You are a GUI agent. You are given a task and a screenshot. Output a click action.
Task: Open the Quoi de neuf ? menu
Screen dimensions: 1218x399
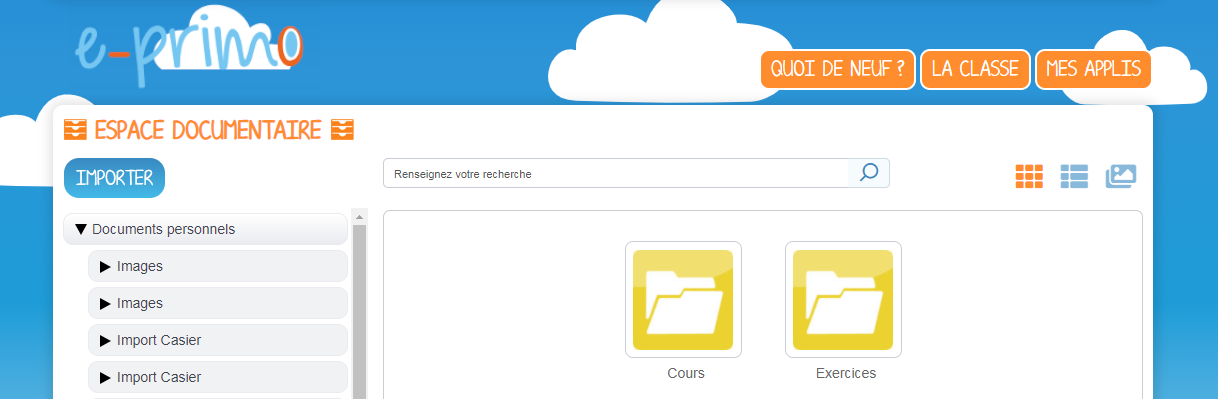[x=838, y=70]
